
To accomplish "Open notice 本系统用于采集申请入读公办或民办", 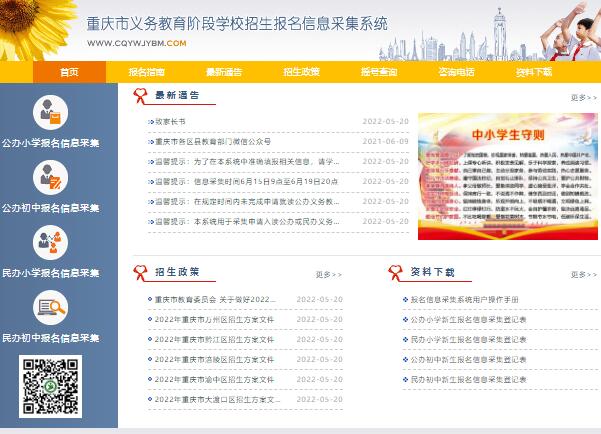I will click(x=247, y=221).
